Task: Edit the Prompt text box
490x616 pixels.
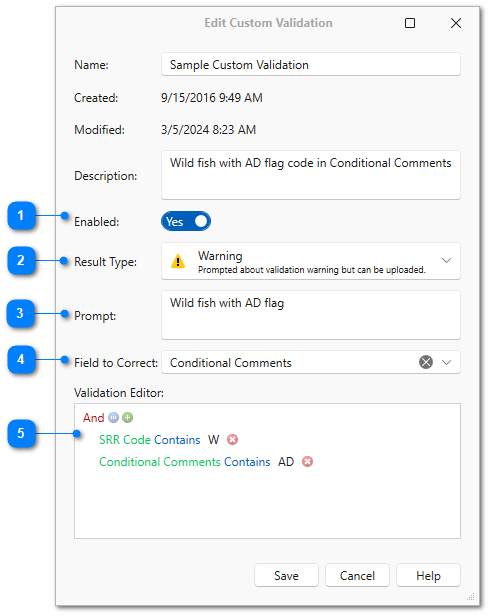Action: click(x=311, y=315)
